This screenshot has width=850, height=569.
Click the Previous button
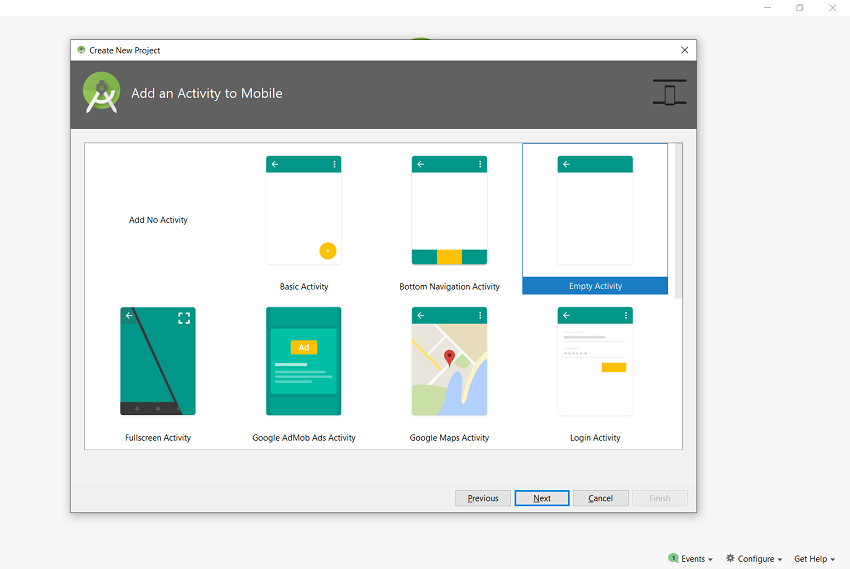(x=482, y=498)
